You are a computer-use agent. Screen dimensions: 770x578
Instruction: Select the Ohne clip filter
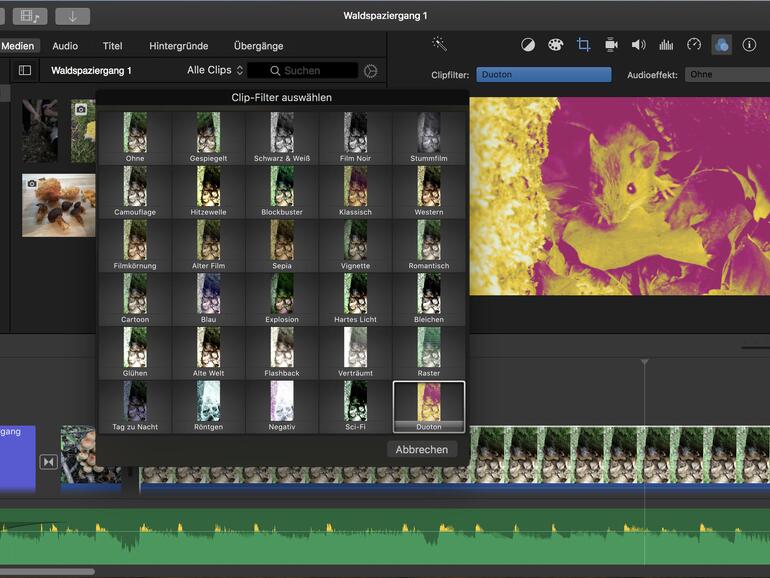(x=135, y=138)
